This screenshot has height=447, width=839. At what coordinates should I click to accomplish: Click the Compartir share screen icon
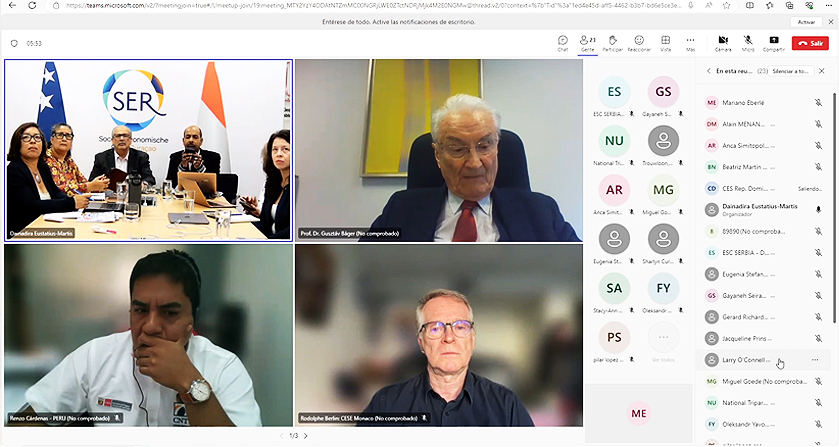tap(774, 43)
